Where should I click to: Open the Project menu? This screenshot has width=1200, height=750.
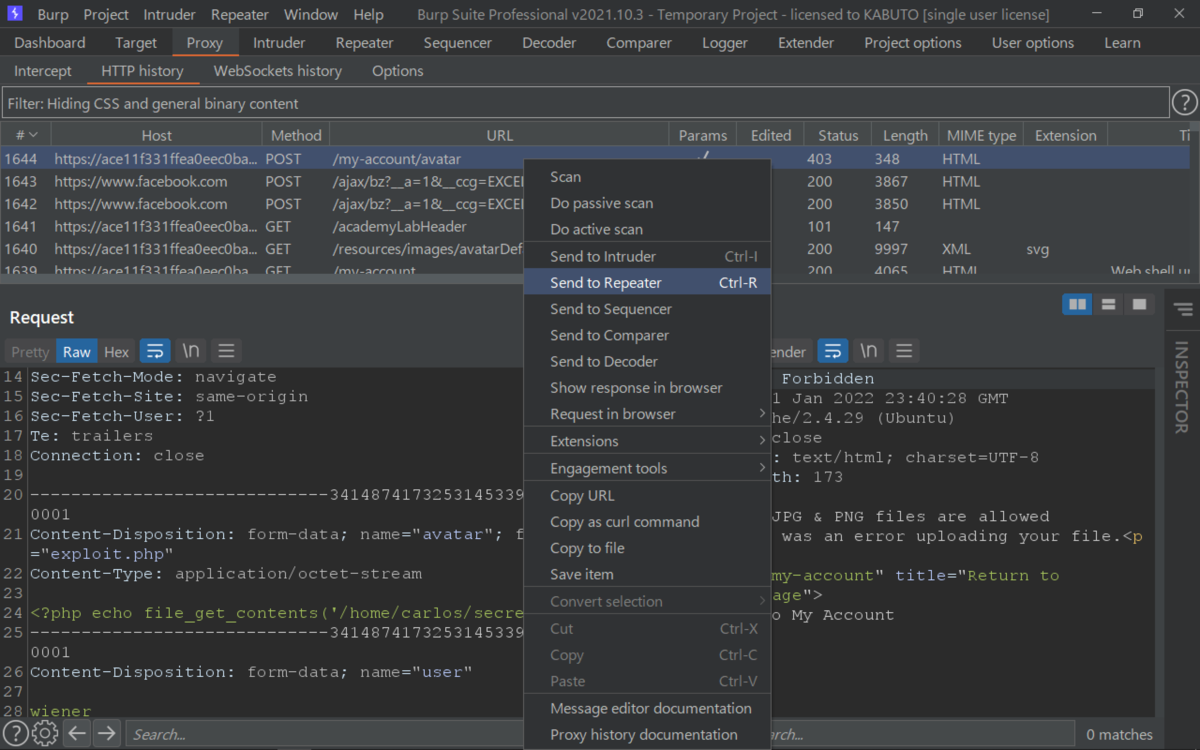coord(106,14)
